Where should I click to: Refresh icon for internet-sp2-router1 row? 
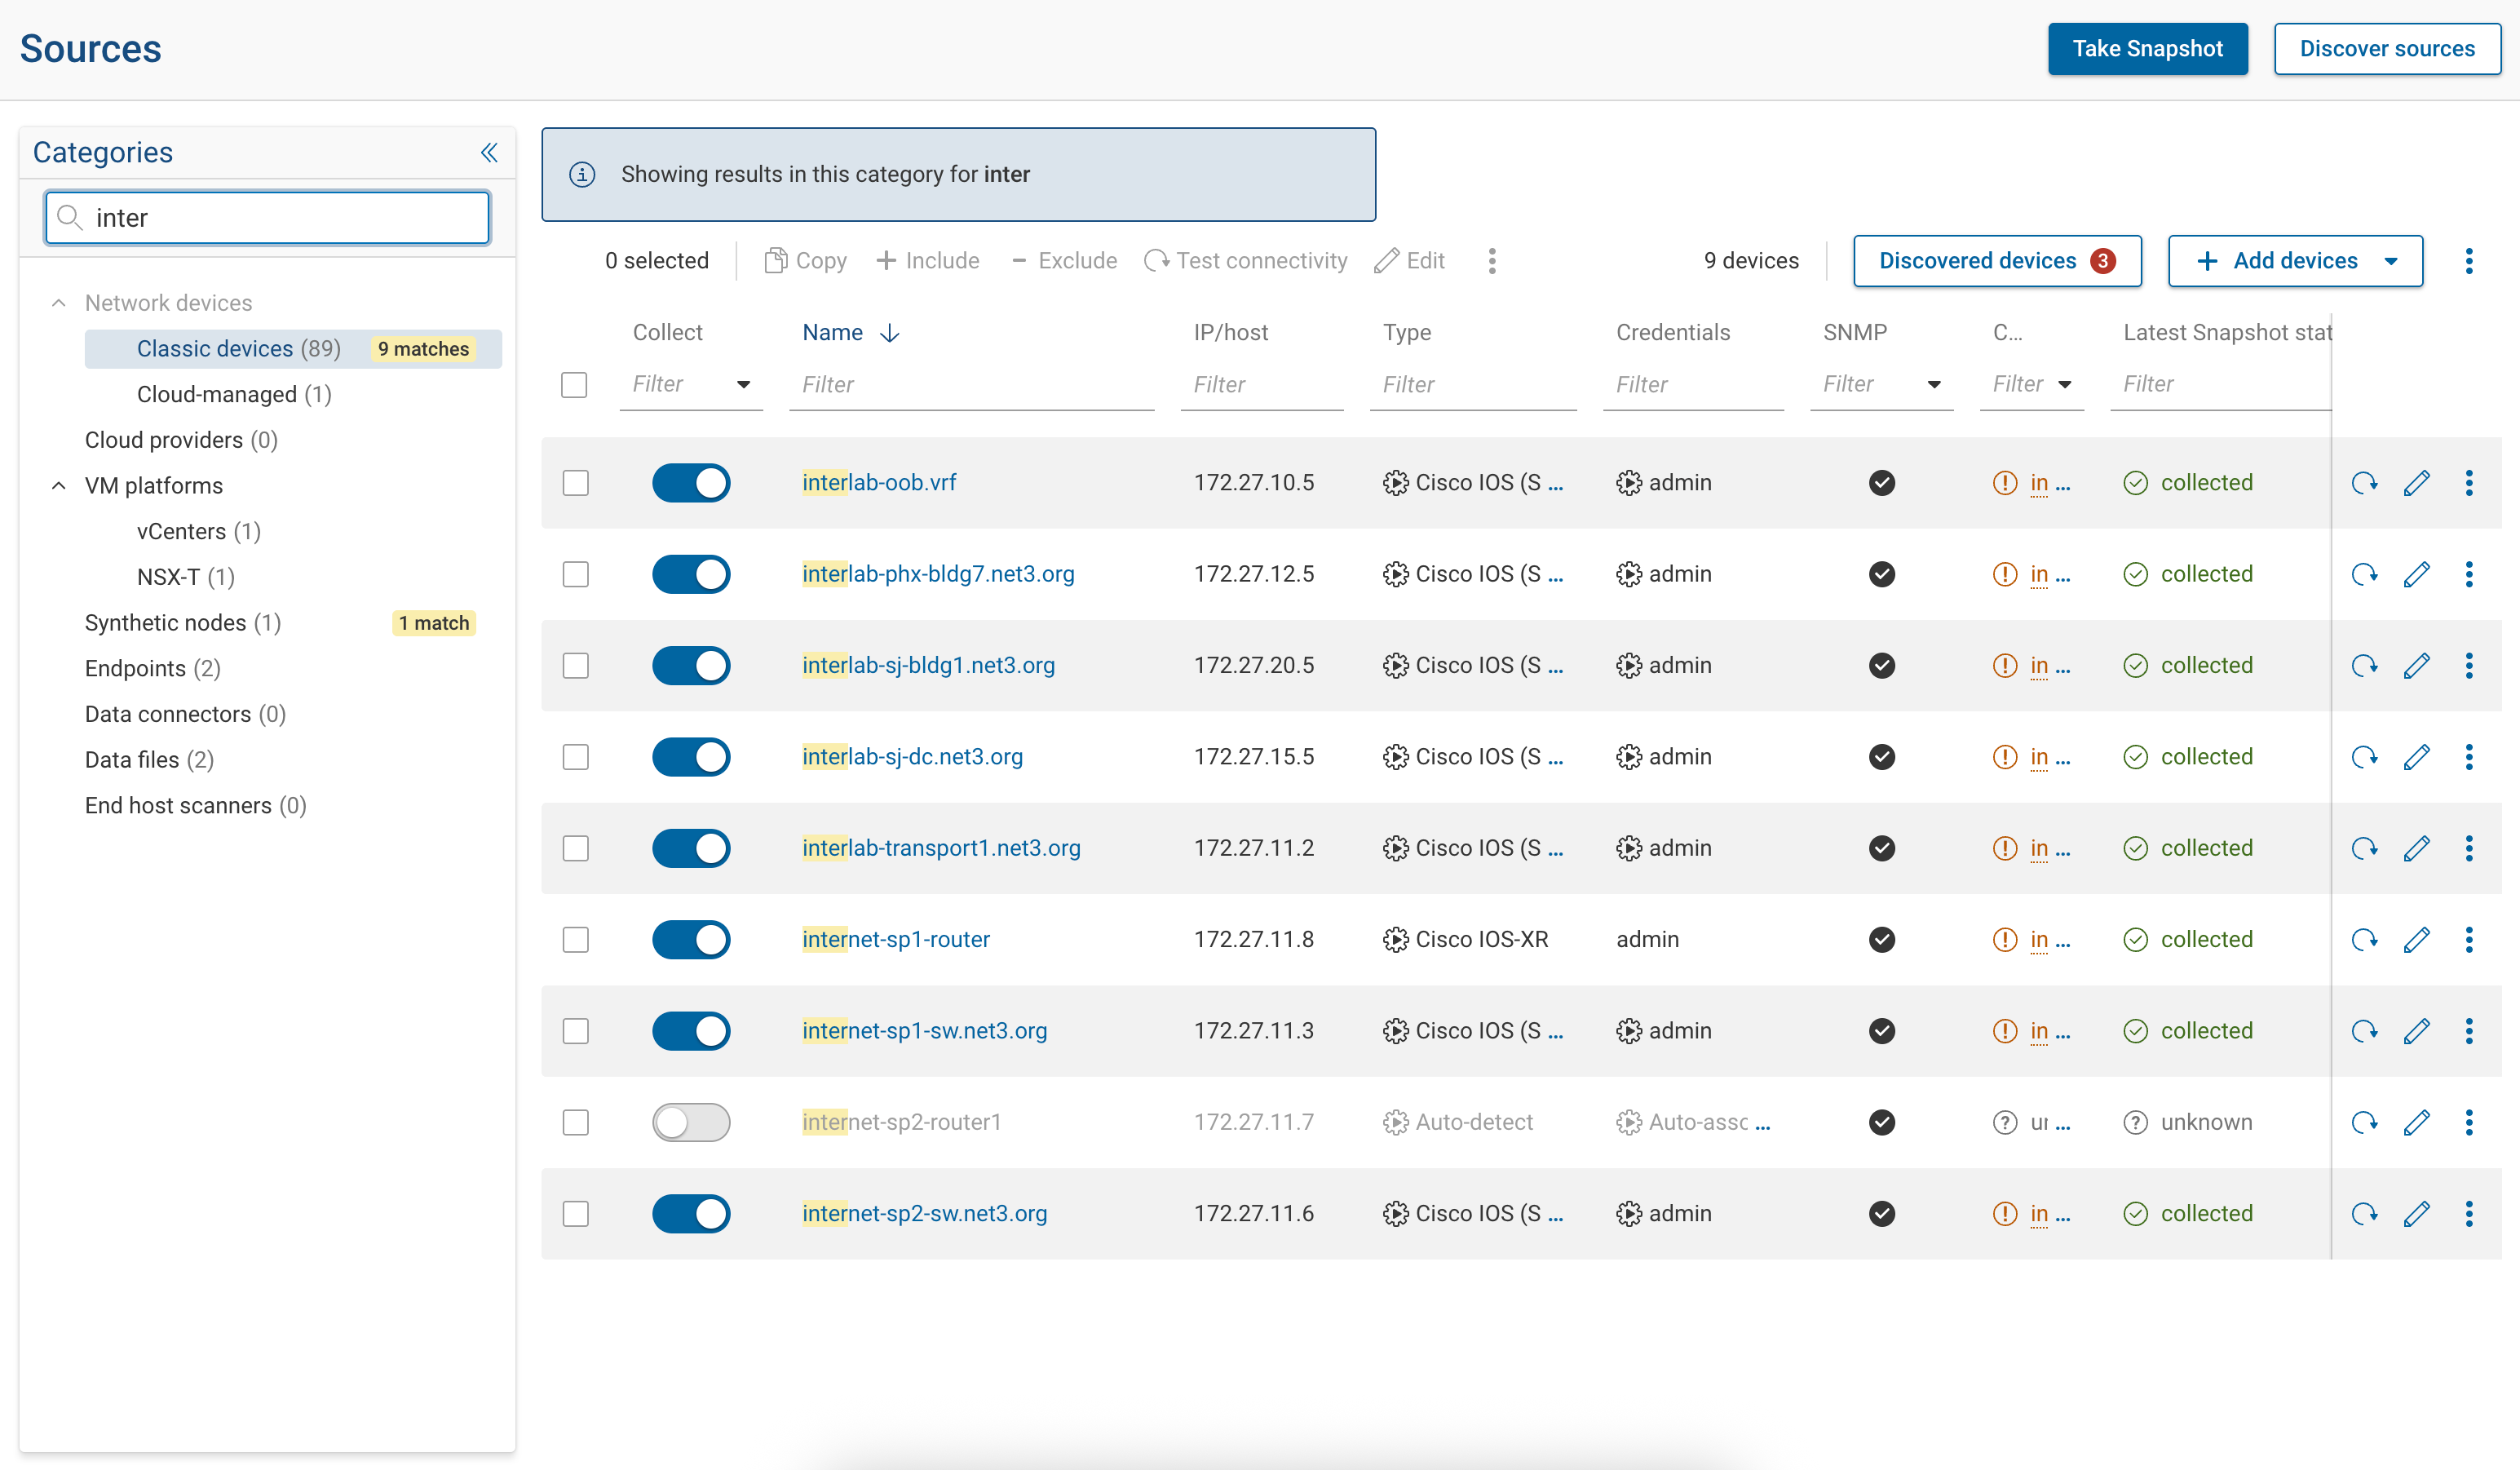(x=2364, y=1122)
